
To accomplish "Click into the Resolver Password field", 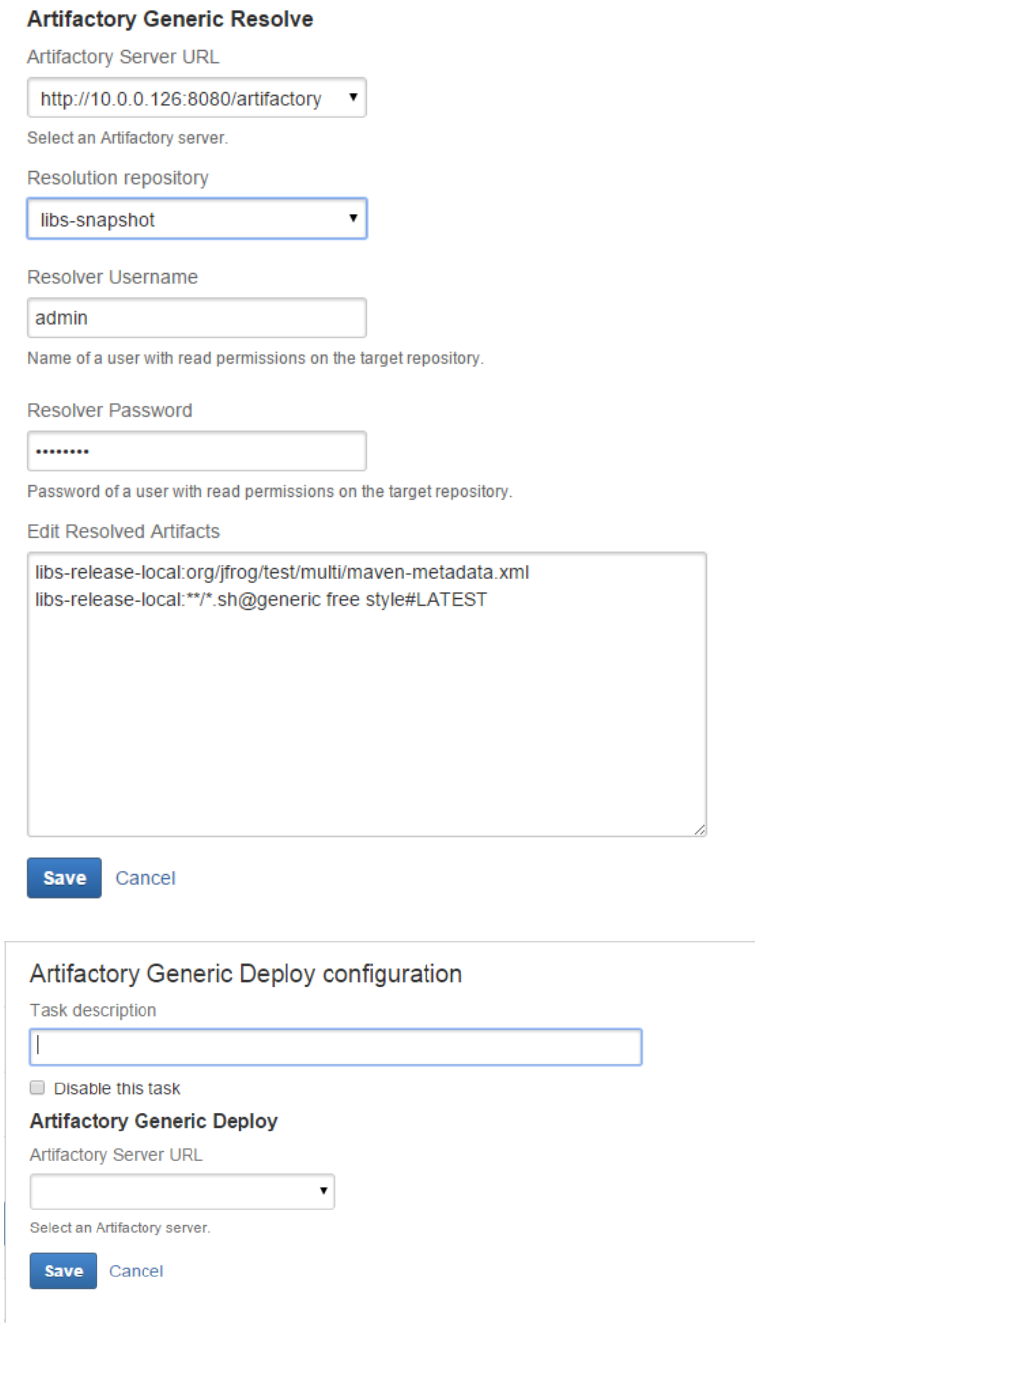I will (x=196, y=451).
